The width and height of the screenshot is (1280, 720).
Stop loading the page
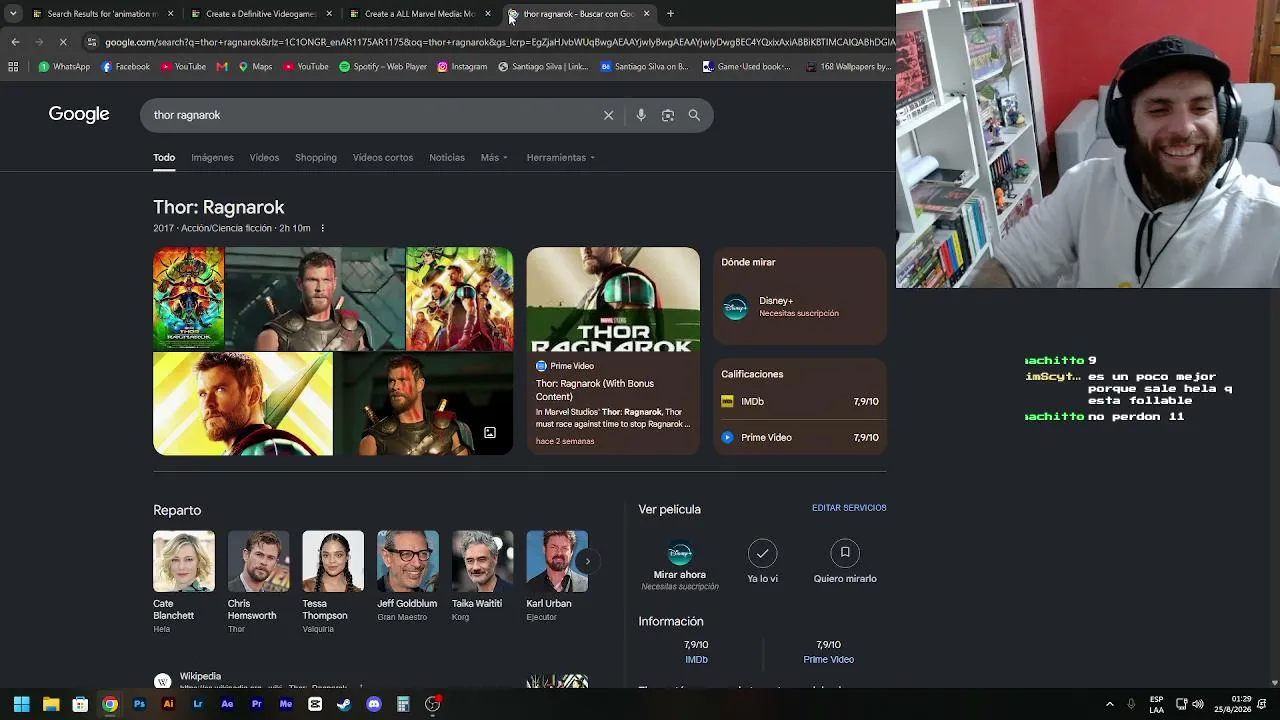(62, 42)
